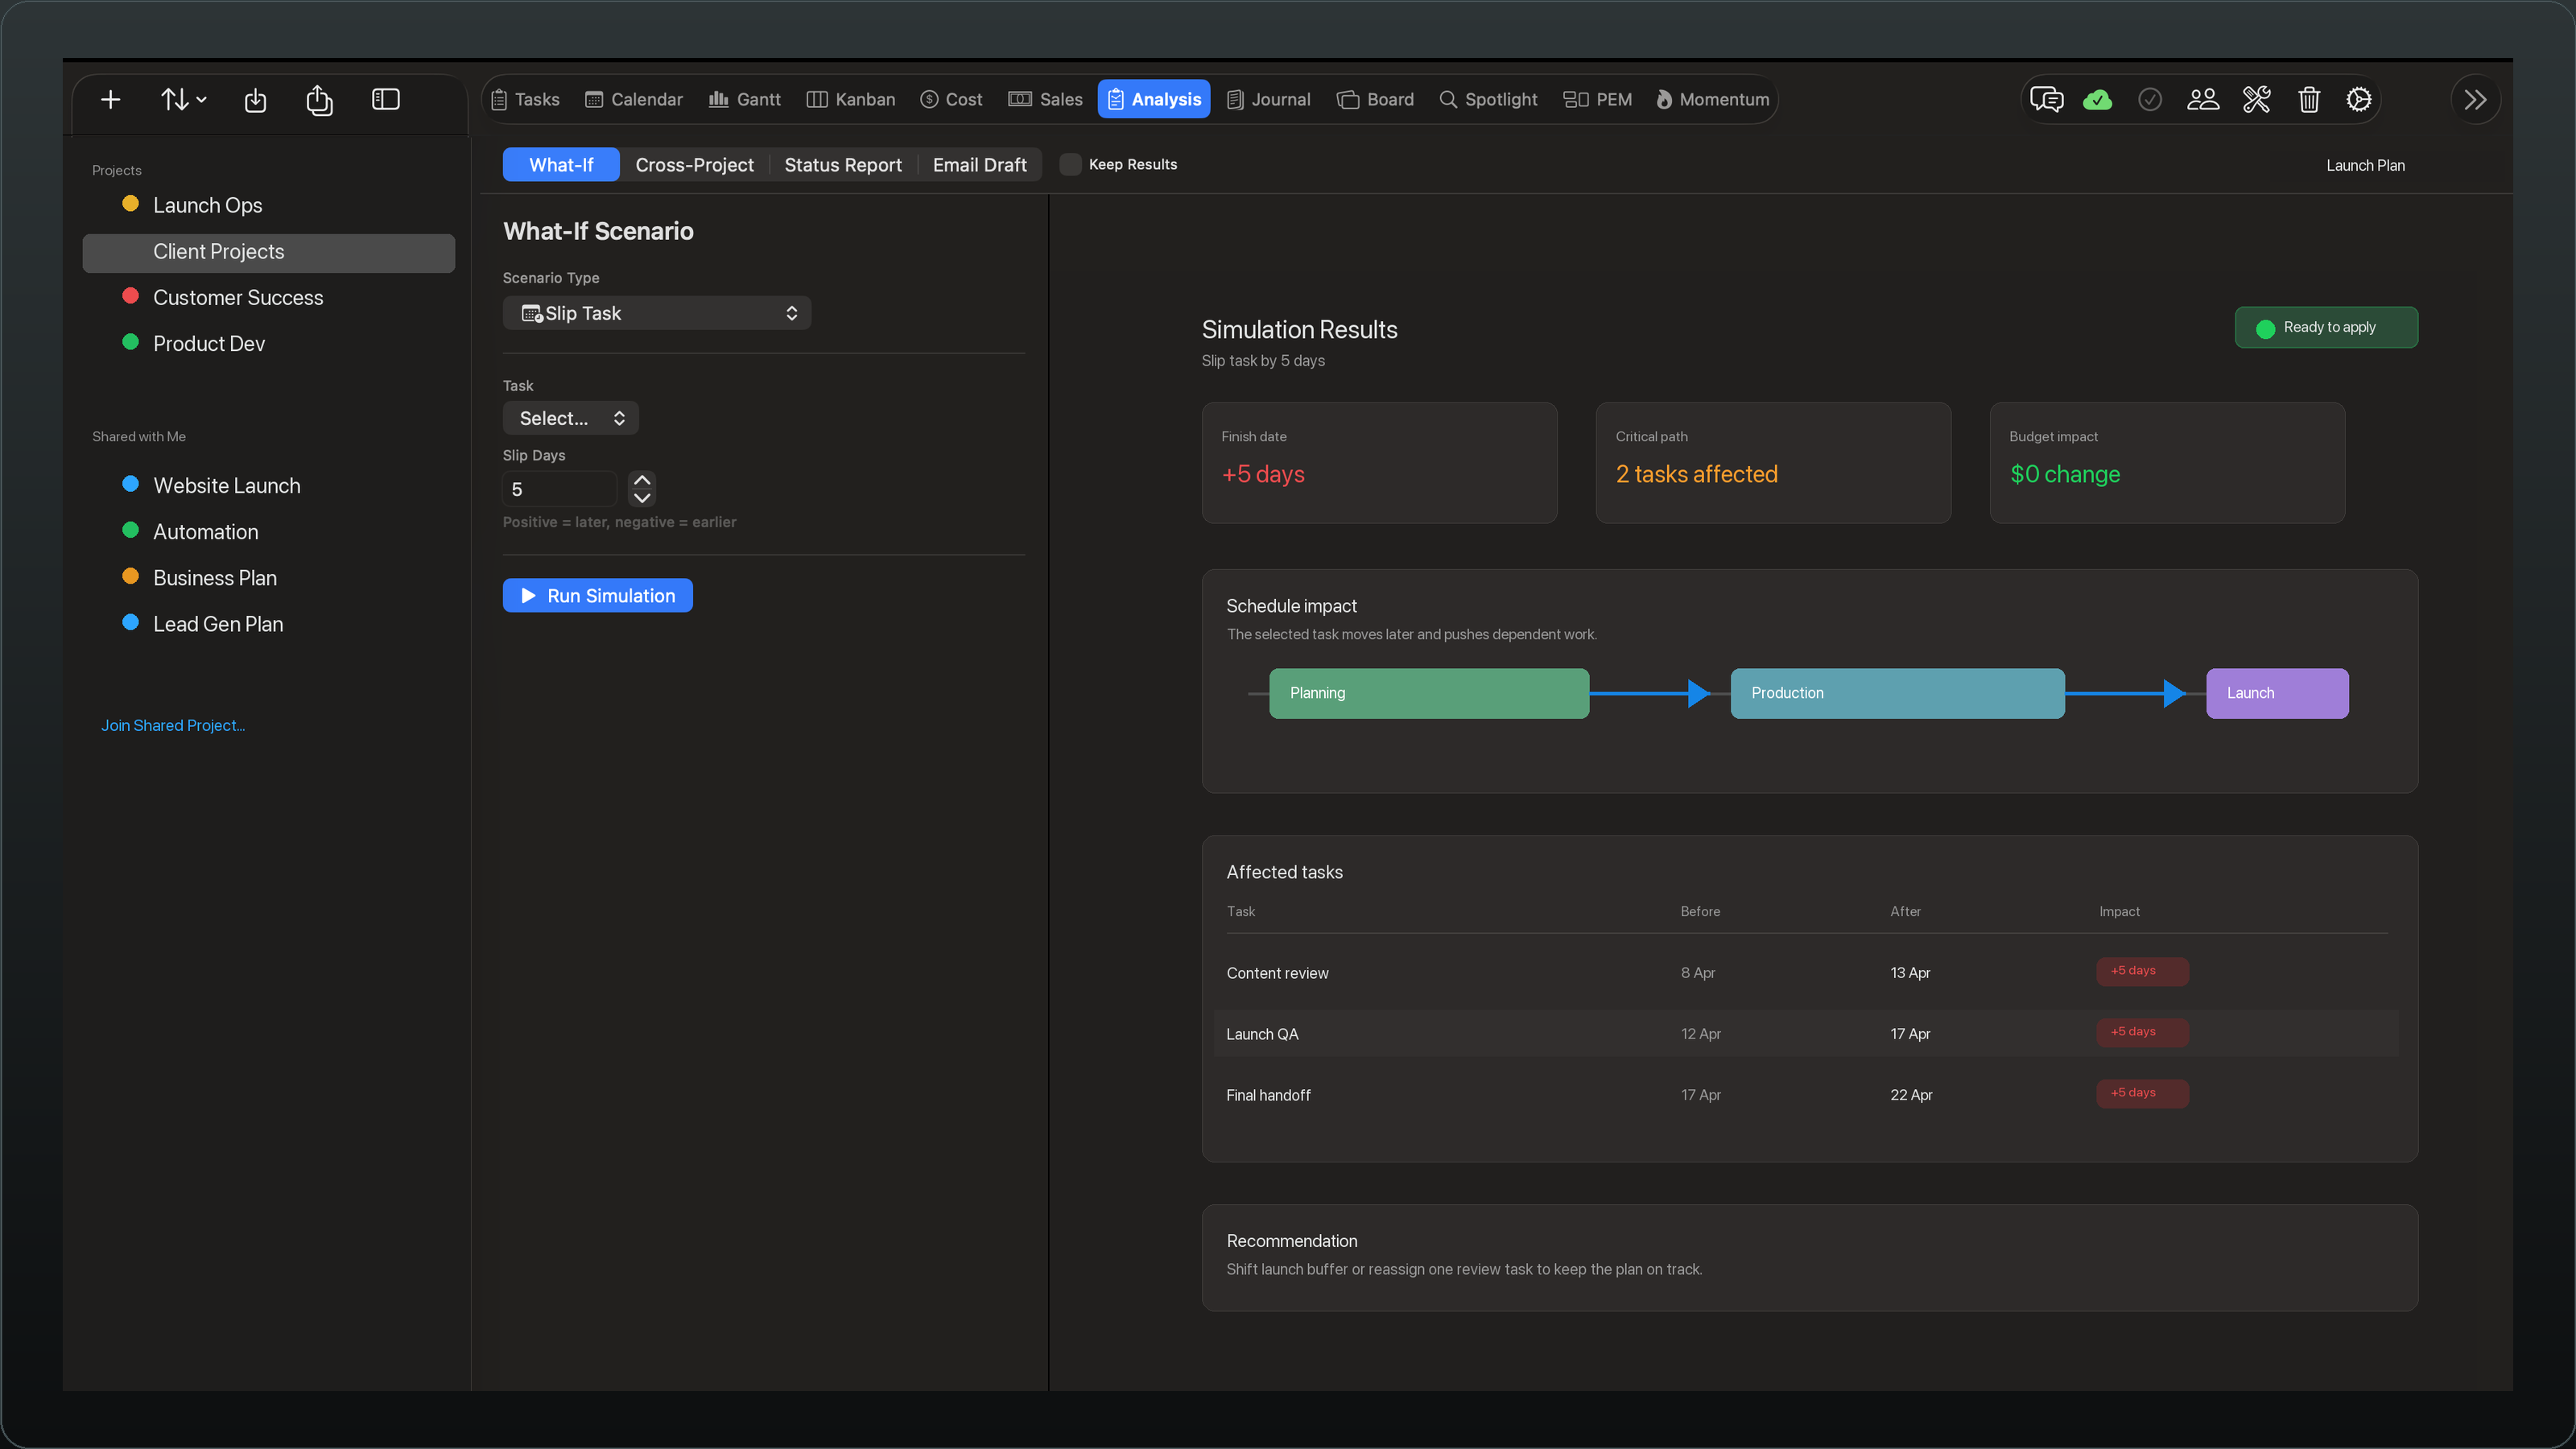Image resolution: width=2576 pixels, height=1449 pixels.
Task: Click the double chevron expand icon
Action: (x=2476, y=100)
